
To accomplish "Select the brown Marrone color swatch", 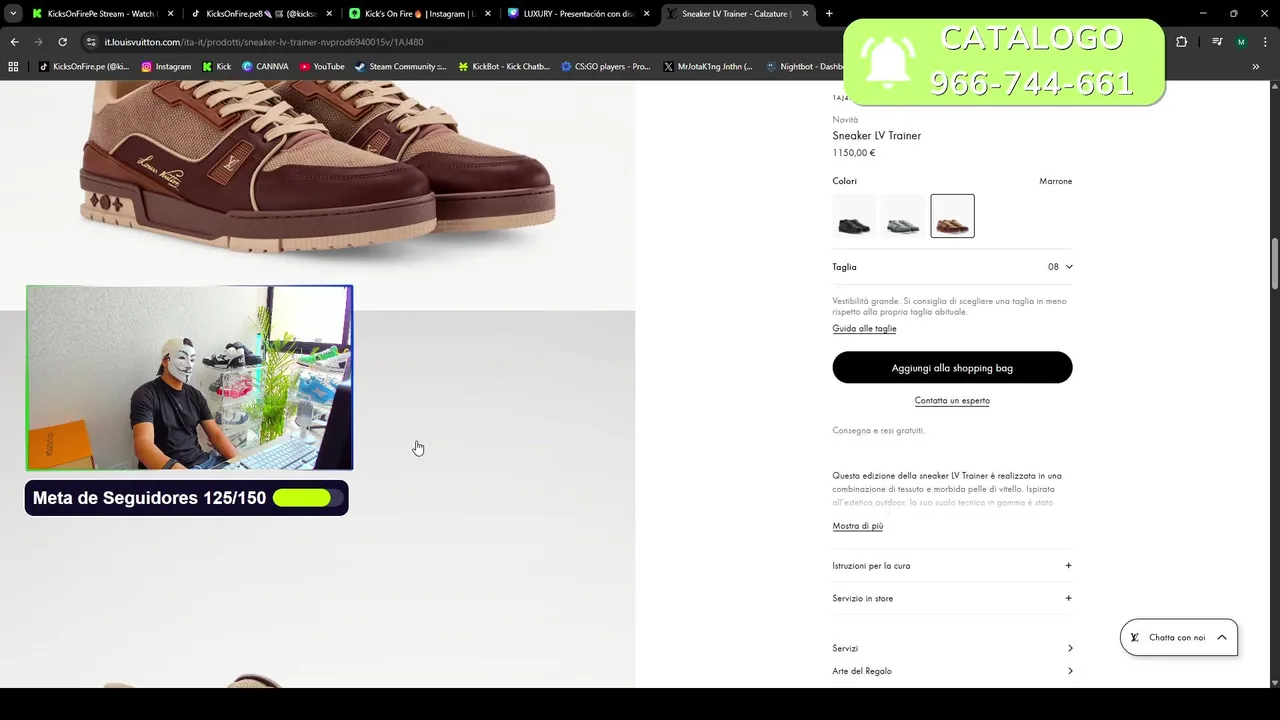I will pos(952,216).
